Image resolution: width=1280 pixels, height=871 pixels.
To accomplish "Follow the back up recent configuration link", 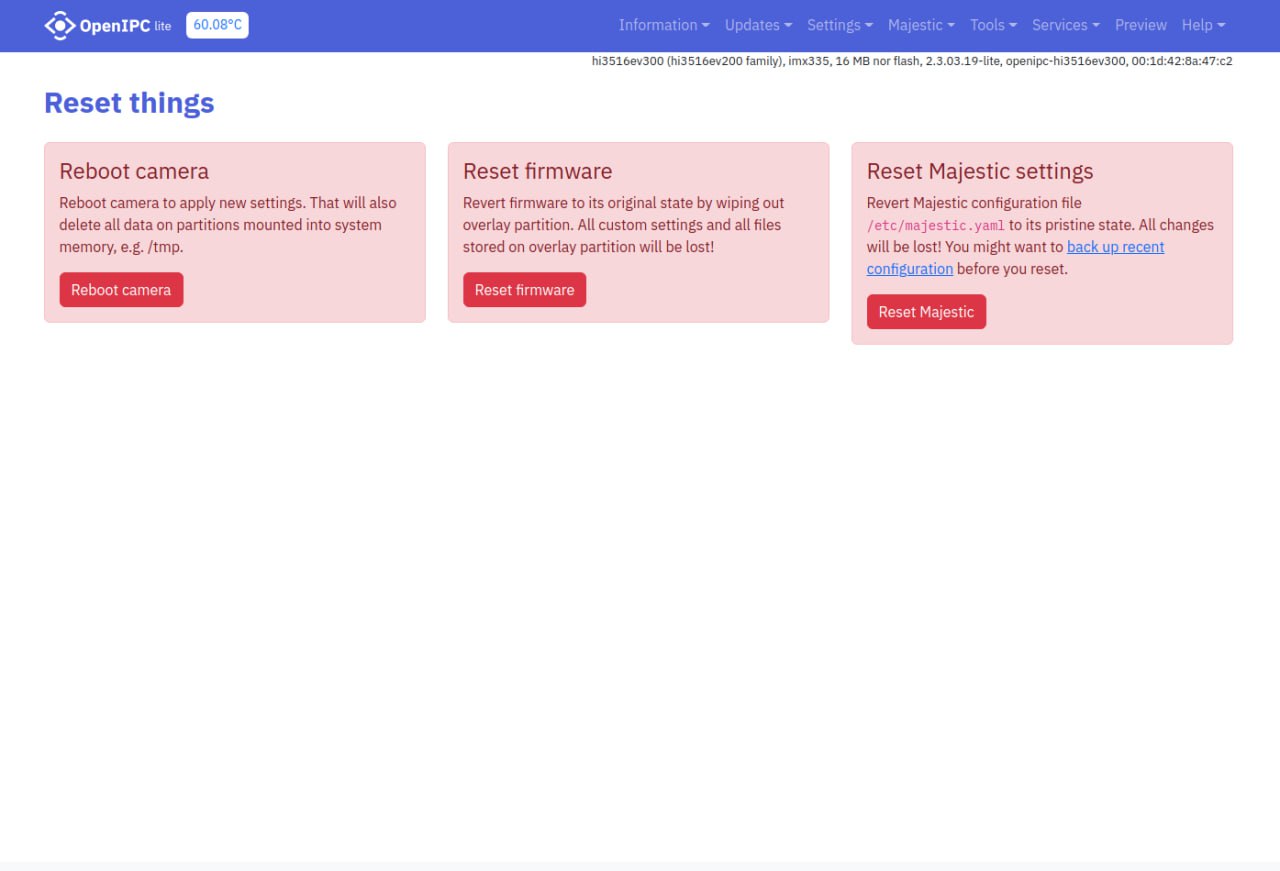I will 1115,247.
